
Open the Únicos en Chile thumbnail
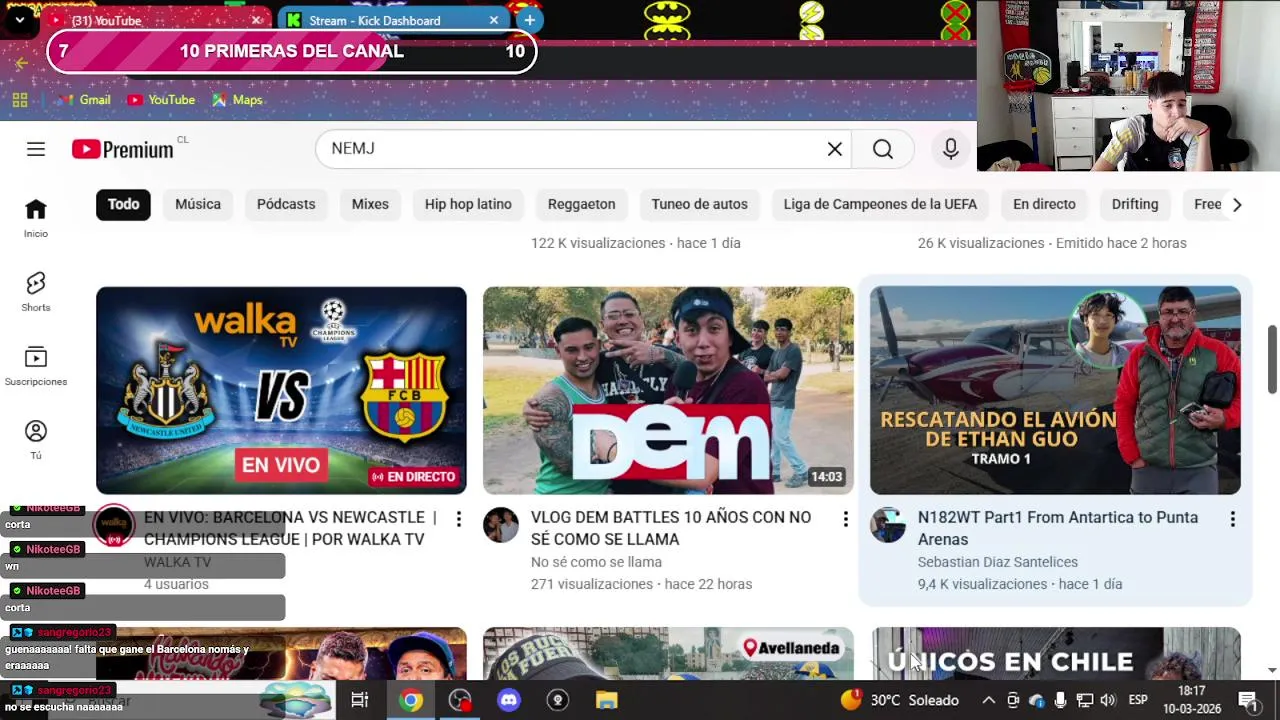[1055, 653]
